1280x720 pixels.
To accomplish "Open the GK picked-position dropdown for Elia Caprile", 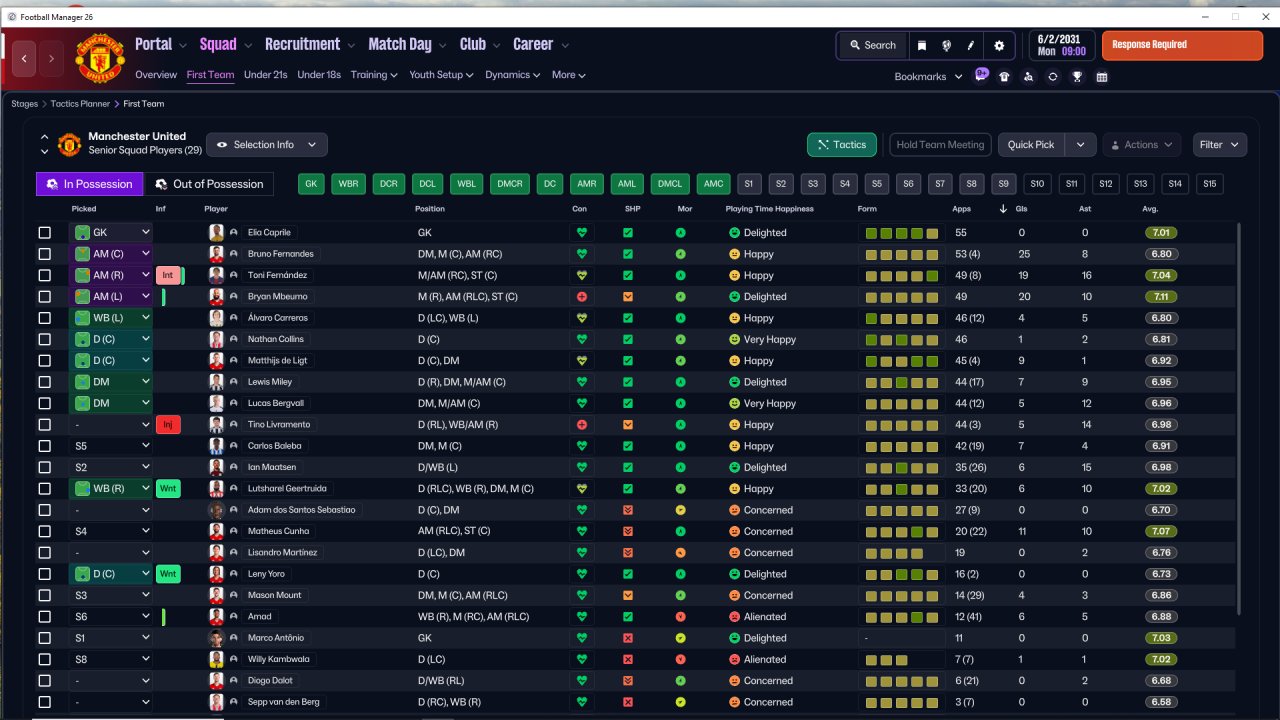I will (111, 233).
